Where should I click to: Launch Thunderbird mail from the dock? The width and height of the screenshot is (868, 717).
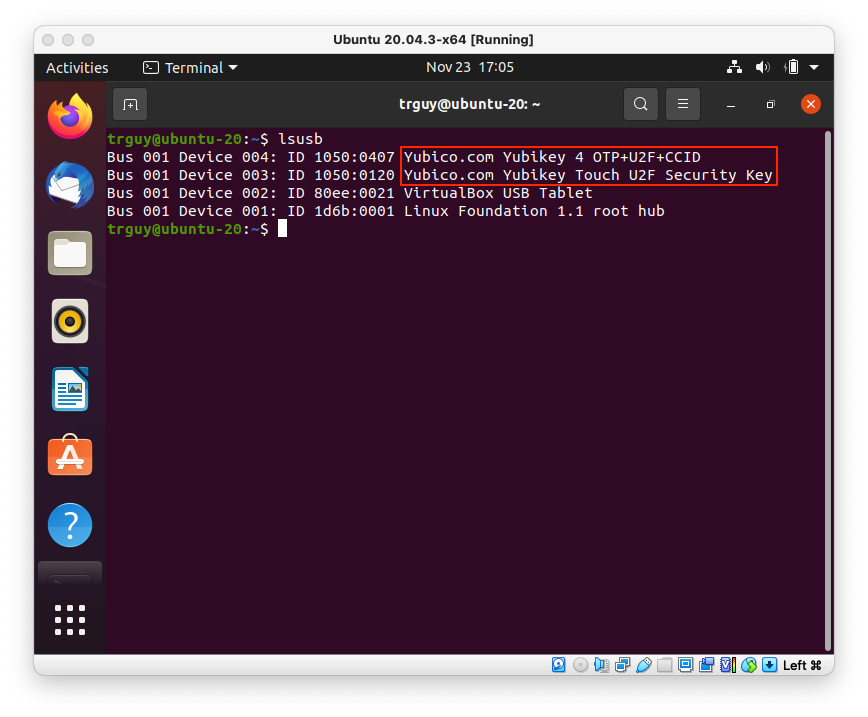point(70,185)
